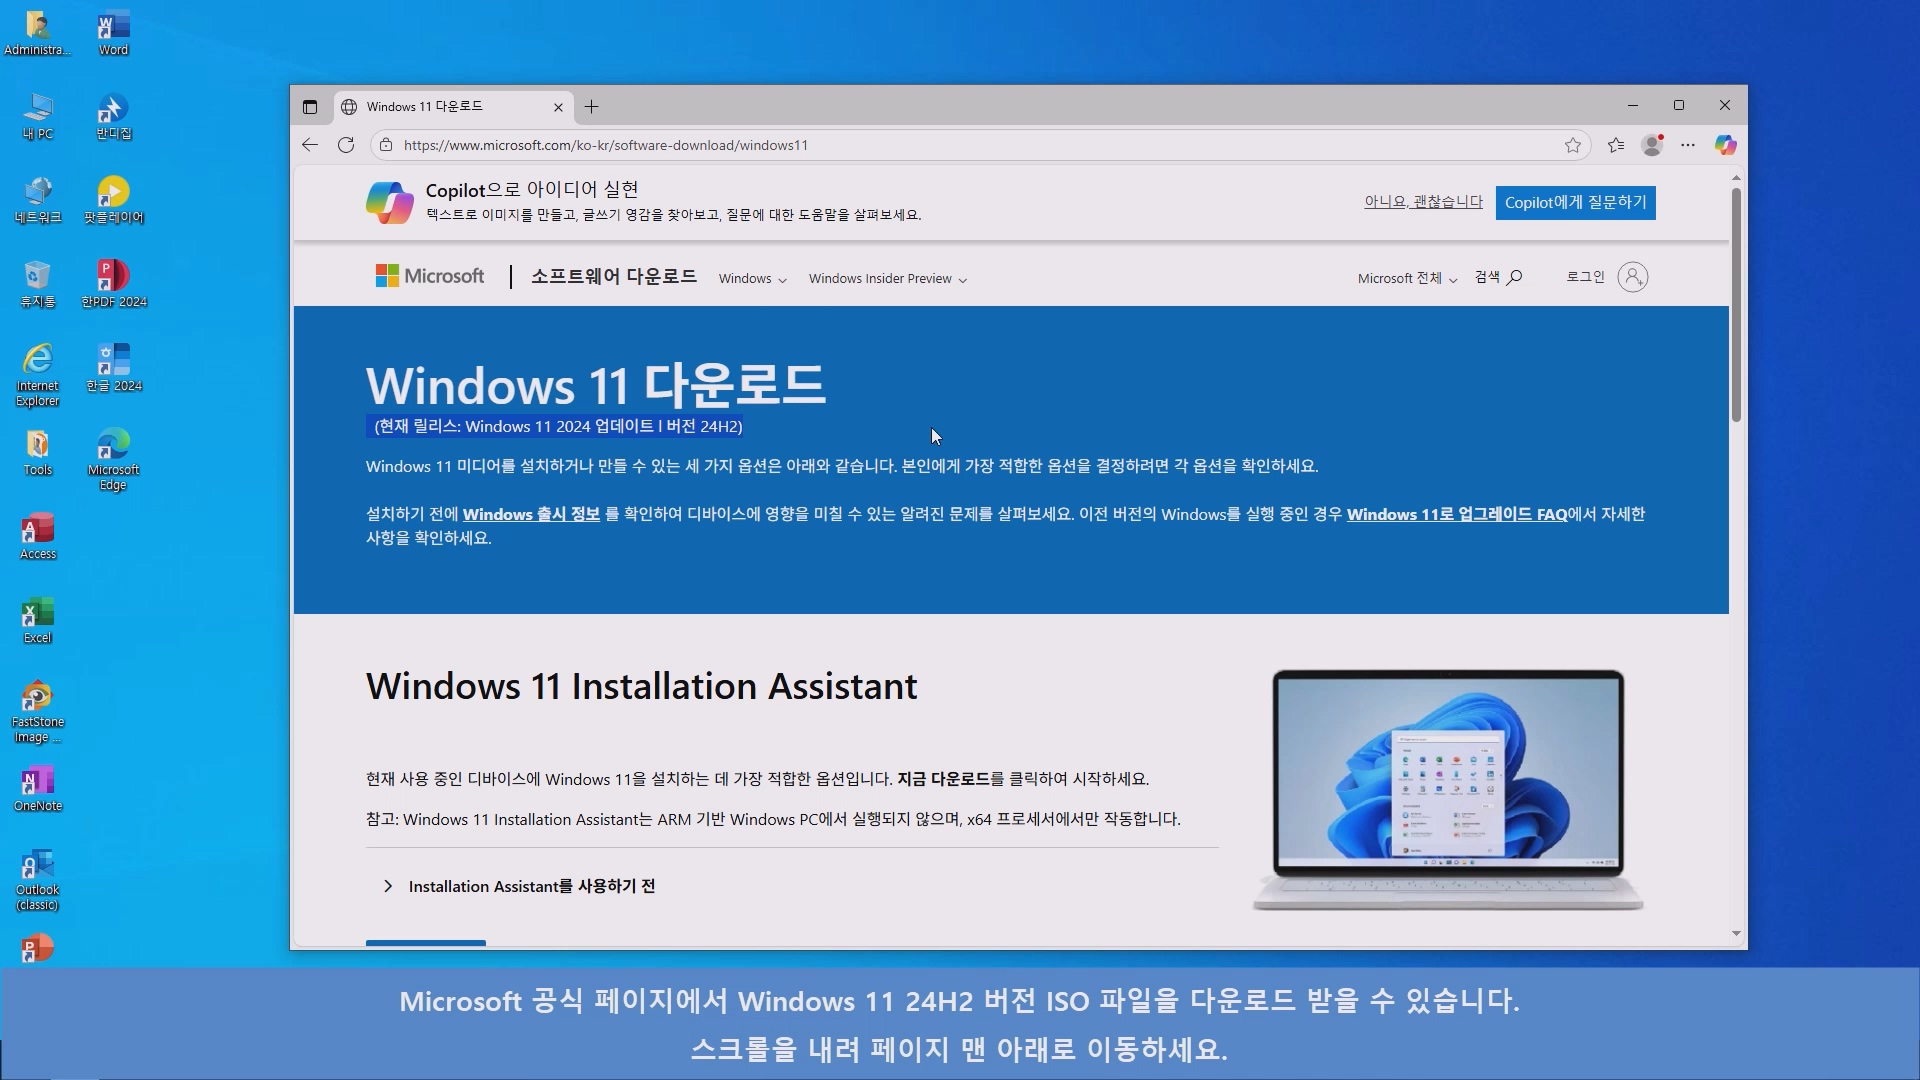The image size is (1920, 1080).
Task: Expand the Microsoft 전체 menu
Action: pos(1407,279)
